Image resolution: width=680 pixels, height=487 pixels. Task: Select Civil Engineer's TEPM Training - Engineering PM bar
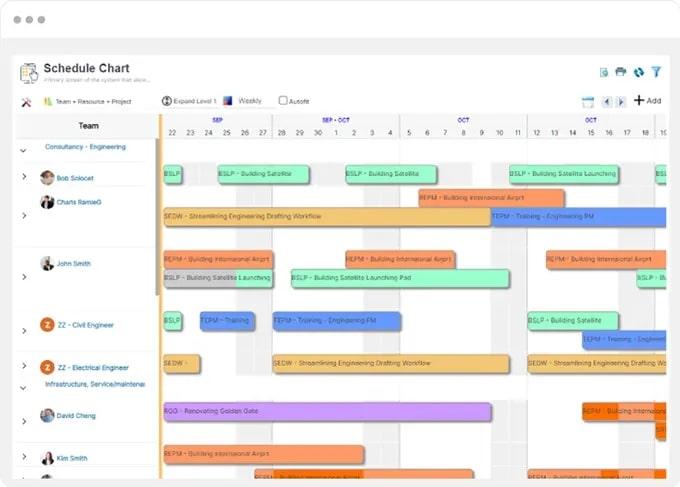pos(337,321)
